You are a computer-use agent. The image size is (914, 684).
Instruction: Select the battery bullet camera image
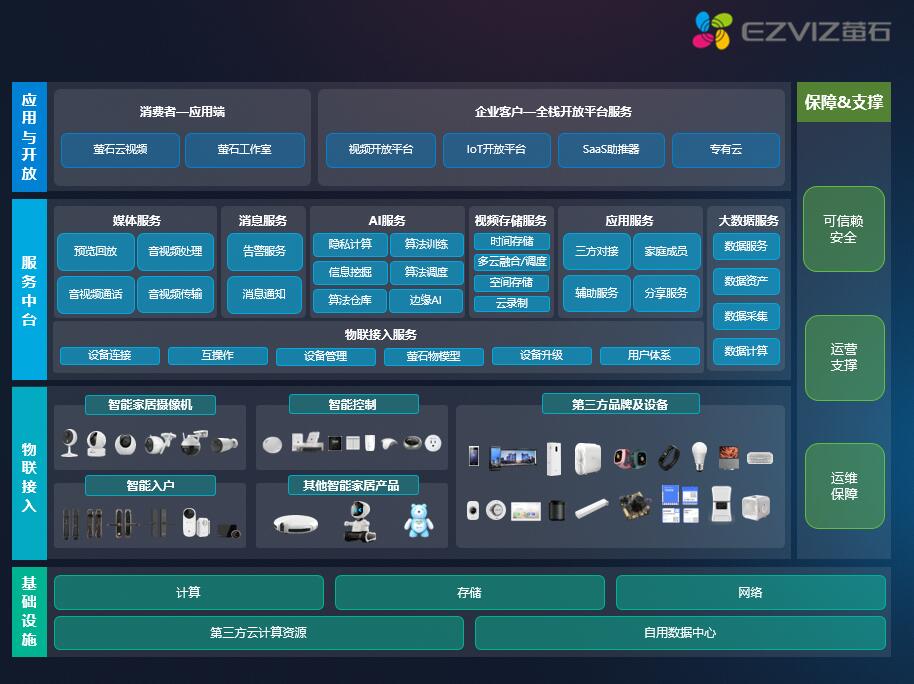coord(224,444)
